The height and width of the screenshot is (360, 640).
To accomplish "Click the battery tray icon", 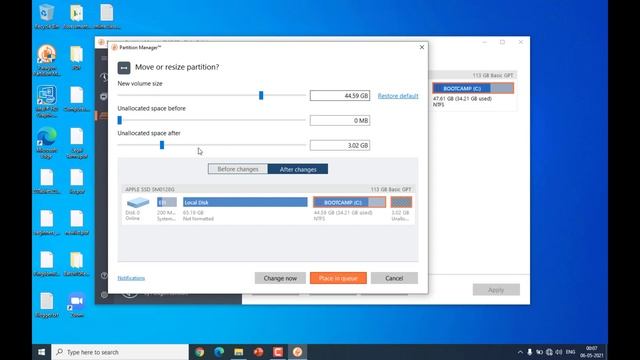I will (x=540, y=352).
